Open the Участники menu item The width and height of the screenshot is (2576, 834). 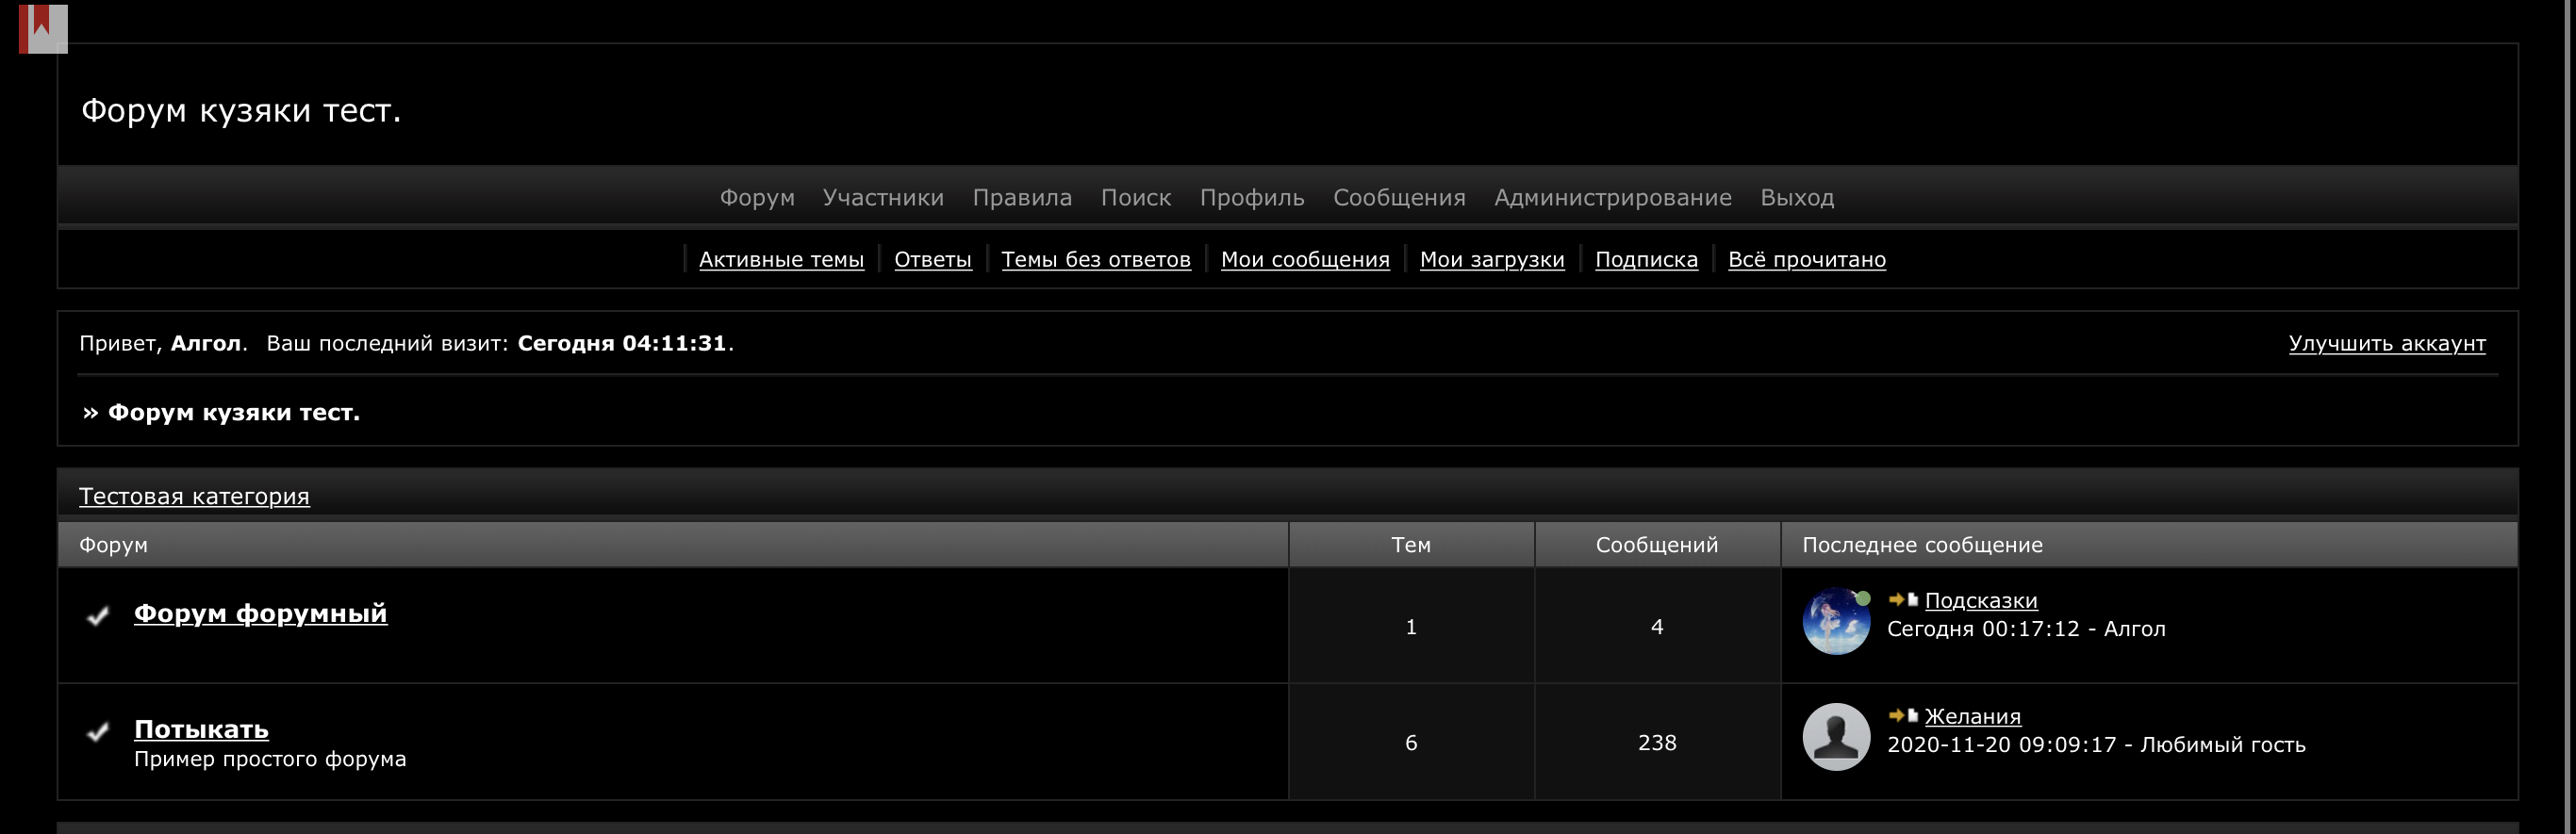coord(883,198)
